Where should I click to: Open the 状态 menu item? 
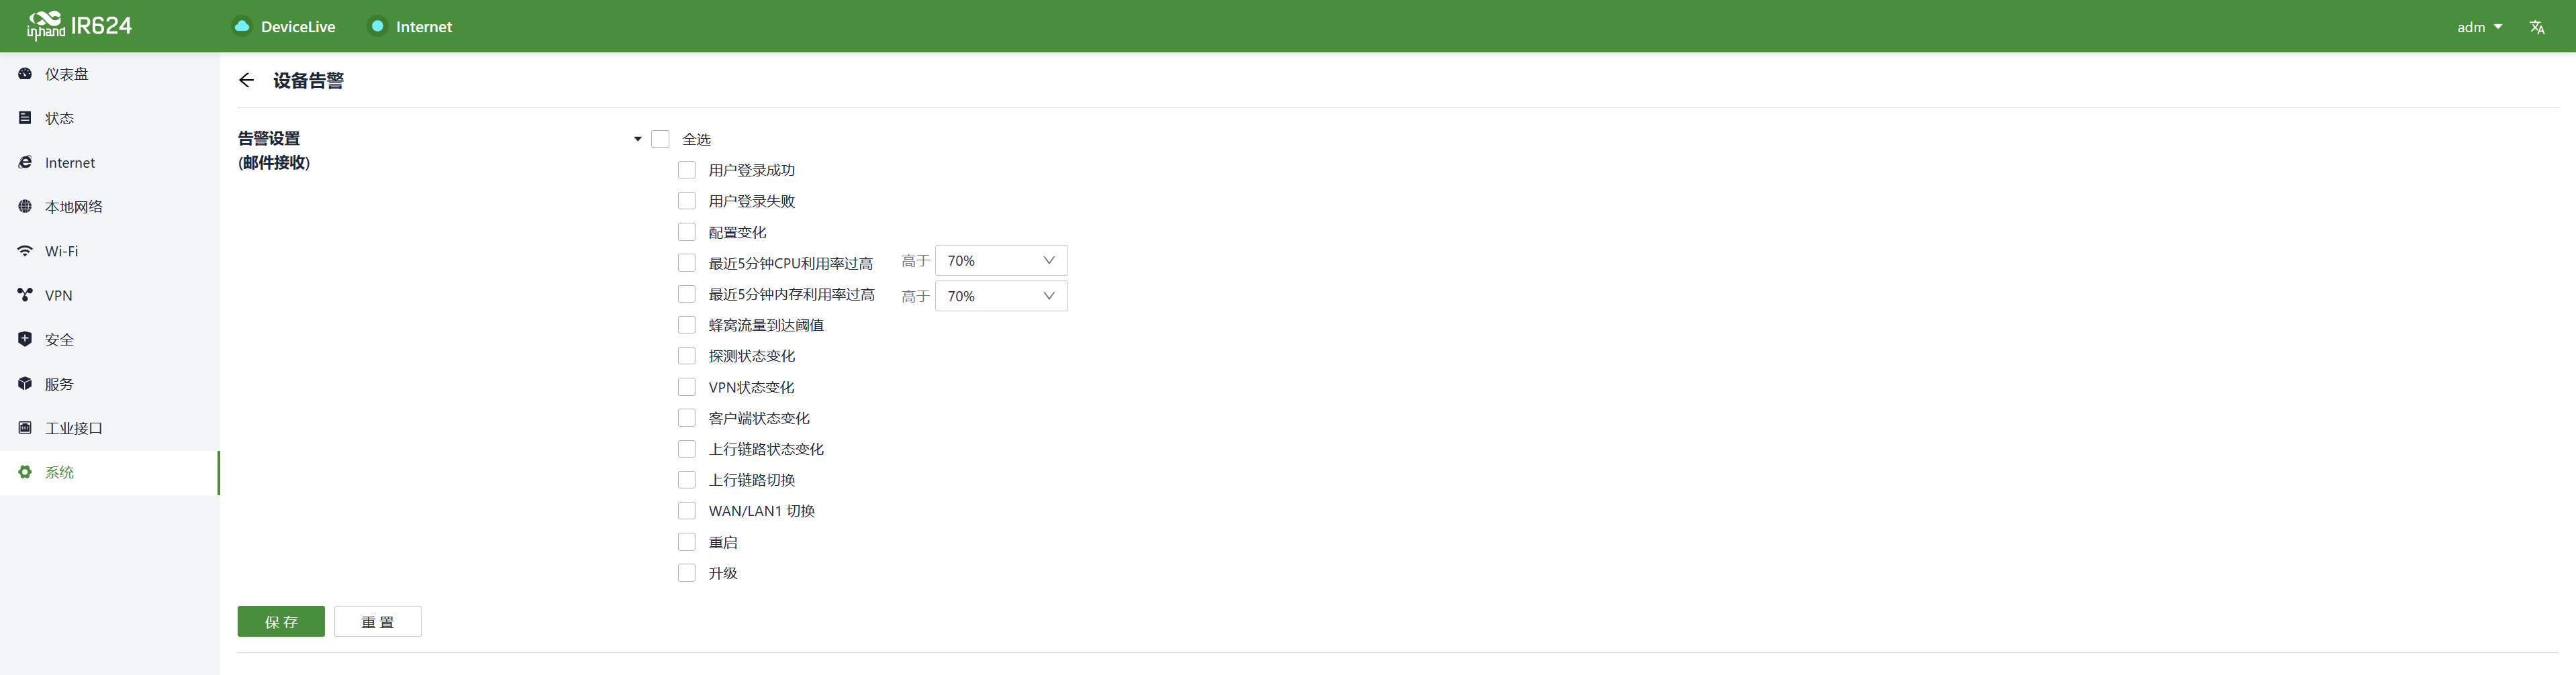coord(110,118)
